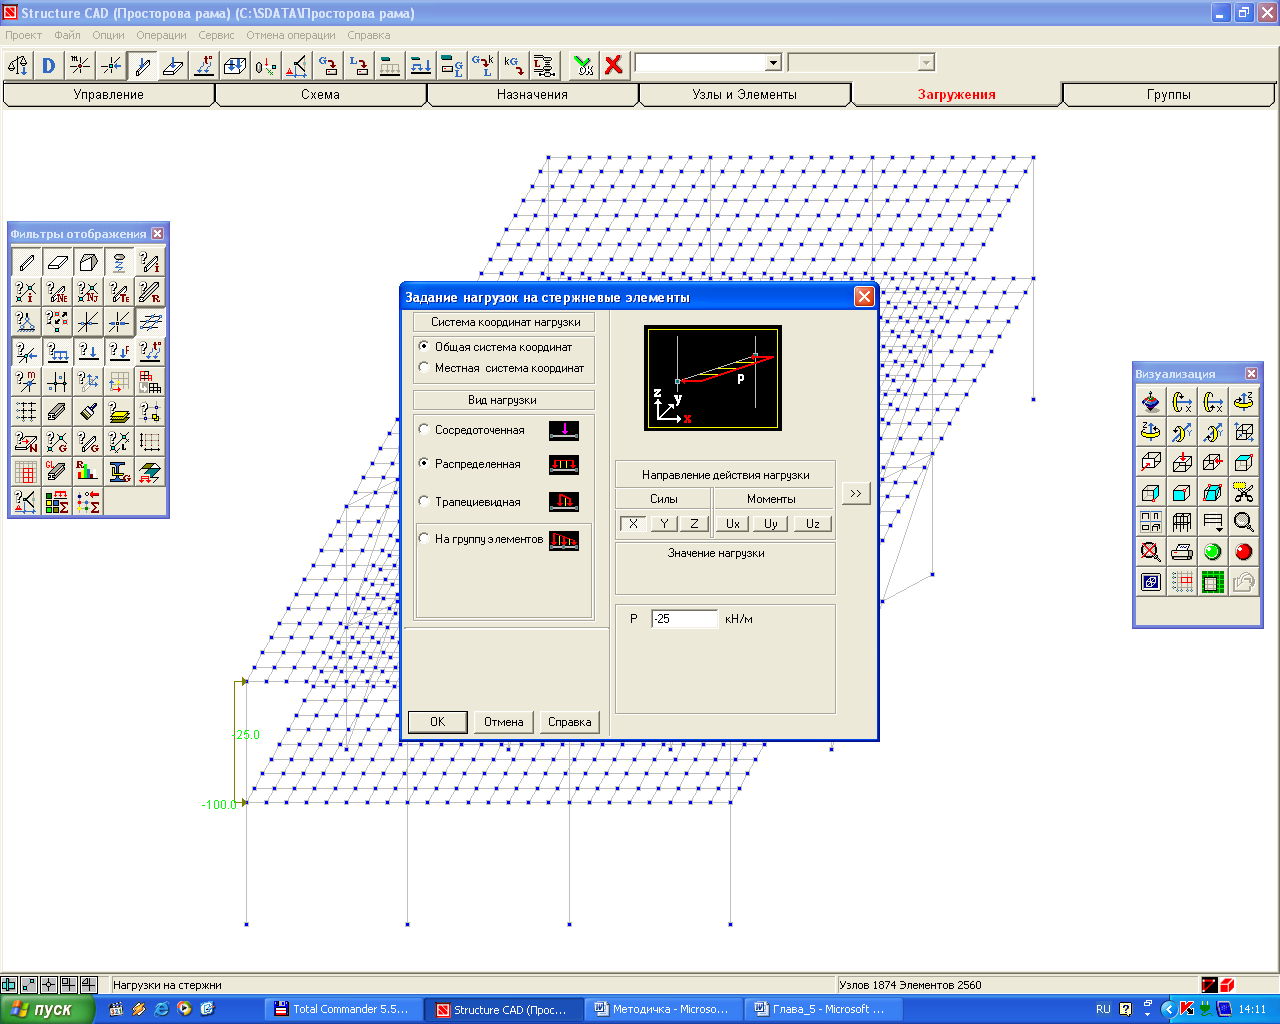The height and width of the screenshot is (1024, 1280).
Task: Click Справка button in the load dialog
Action: tap(570, 722)
